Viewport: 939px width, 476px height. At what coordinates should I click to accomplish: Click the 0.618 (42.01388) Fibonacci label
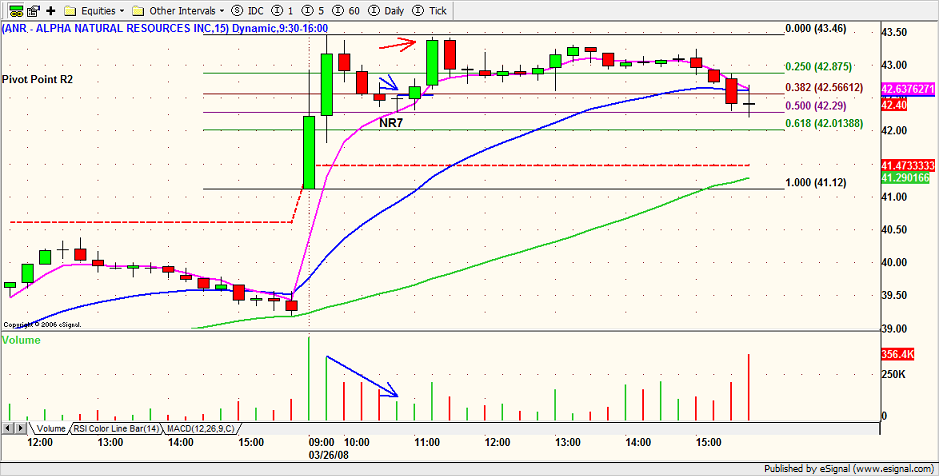coord(824,123)
